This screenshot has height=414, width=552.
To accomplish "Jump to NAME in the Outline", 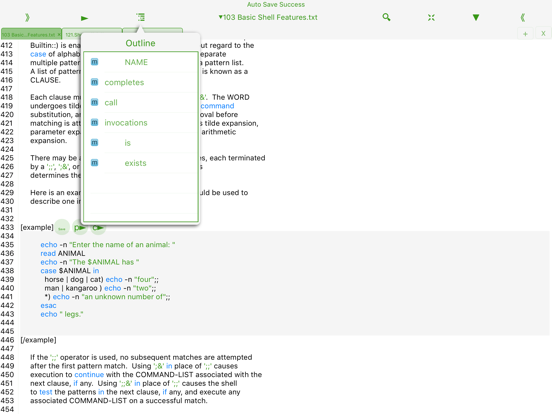I will tap(141, 62).
